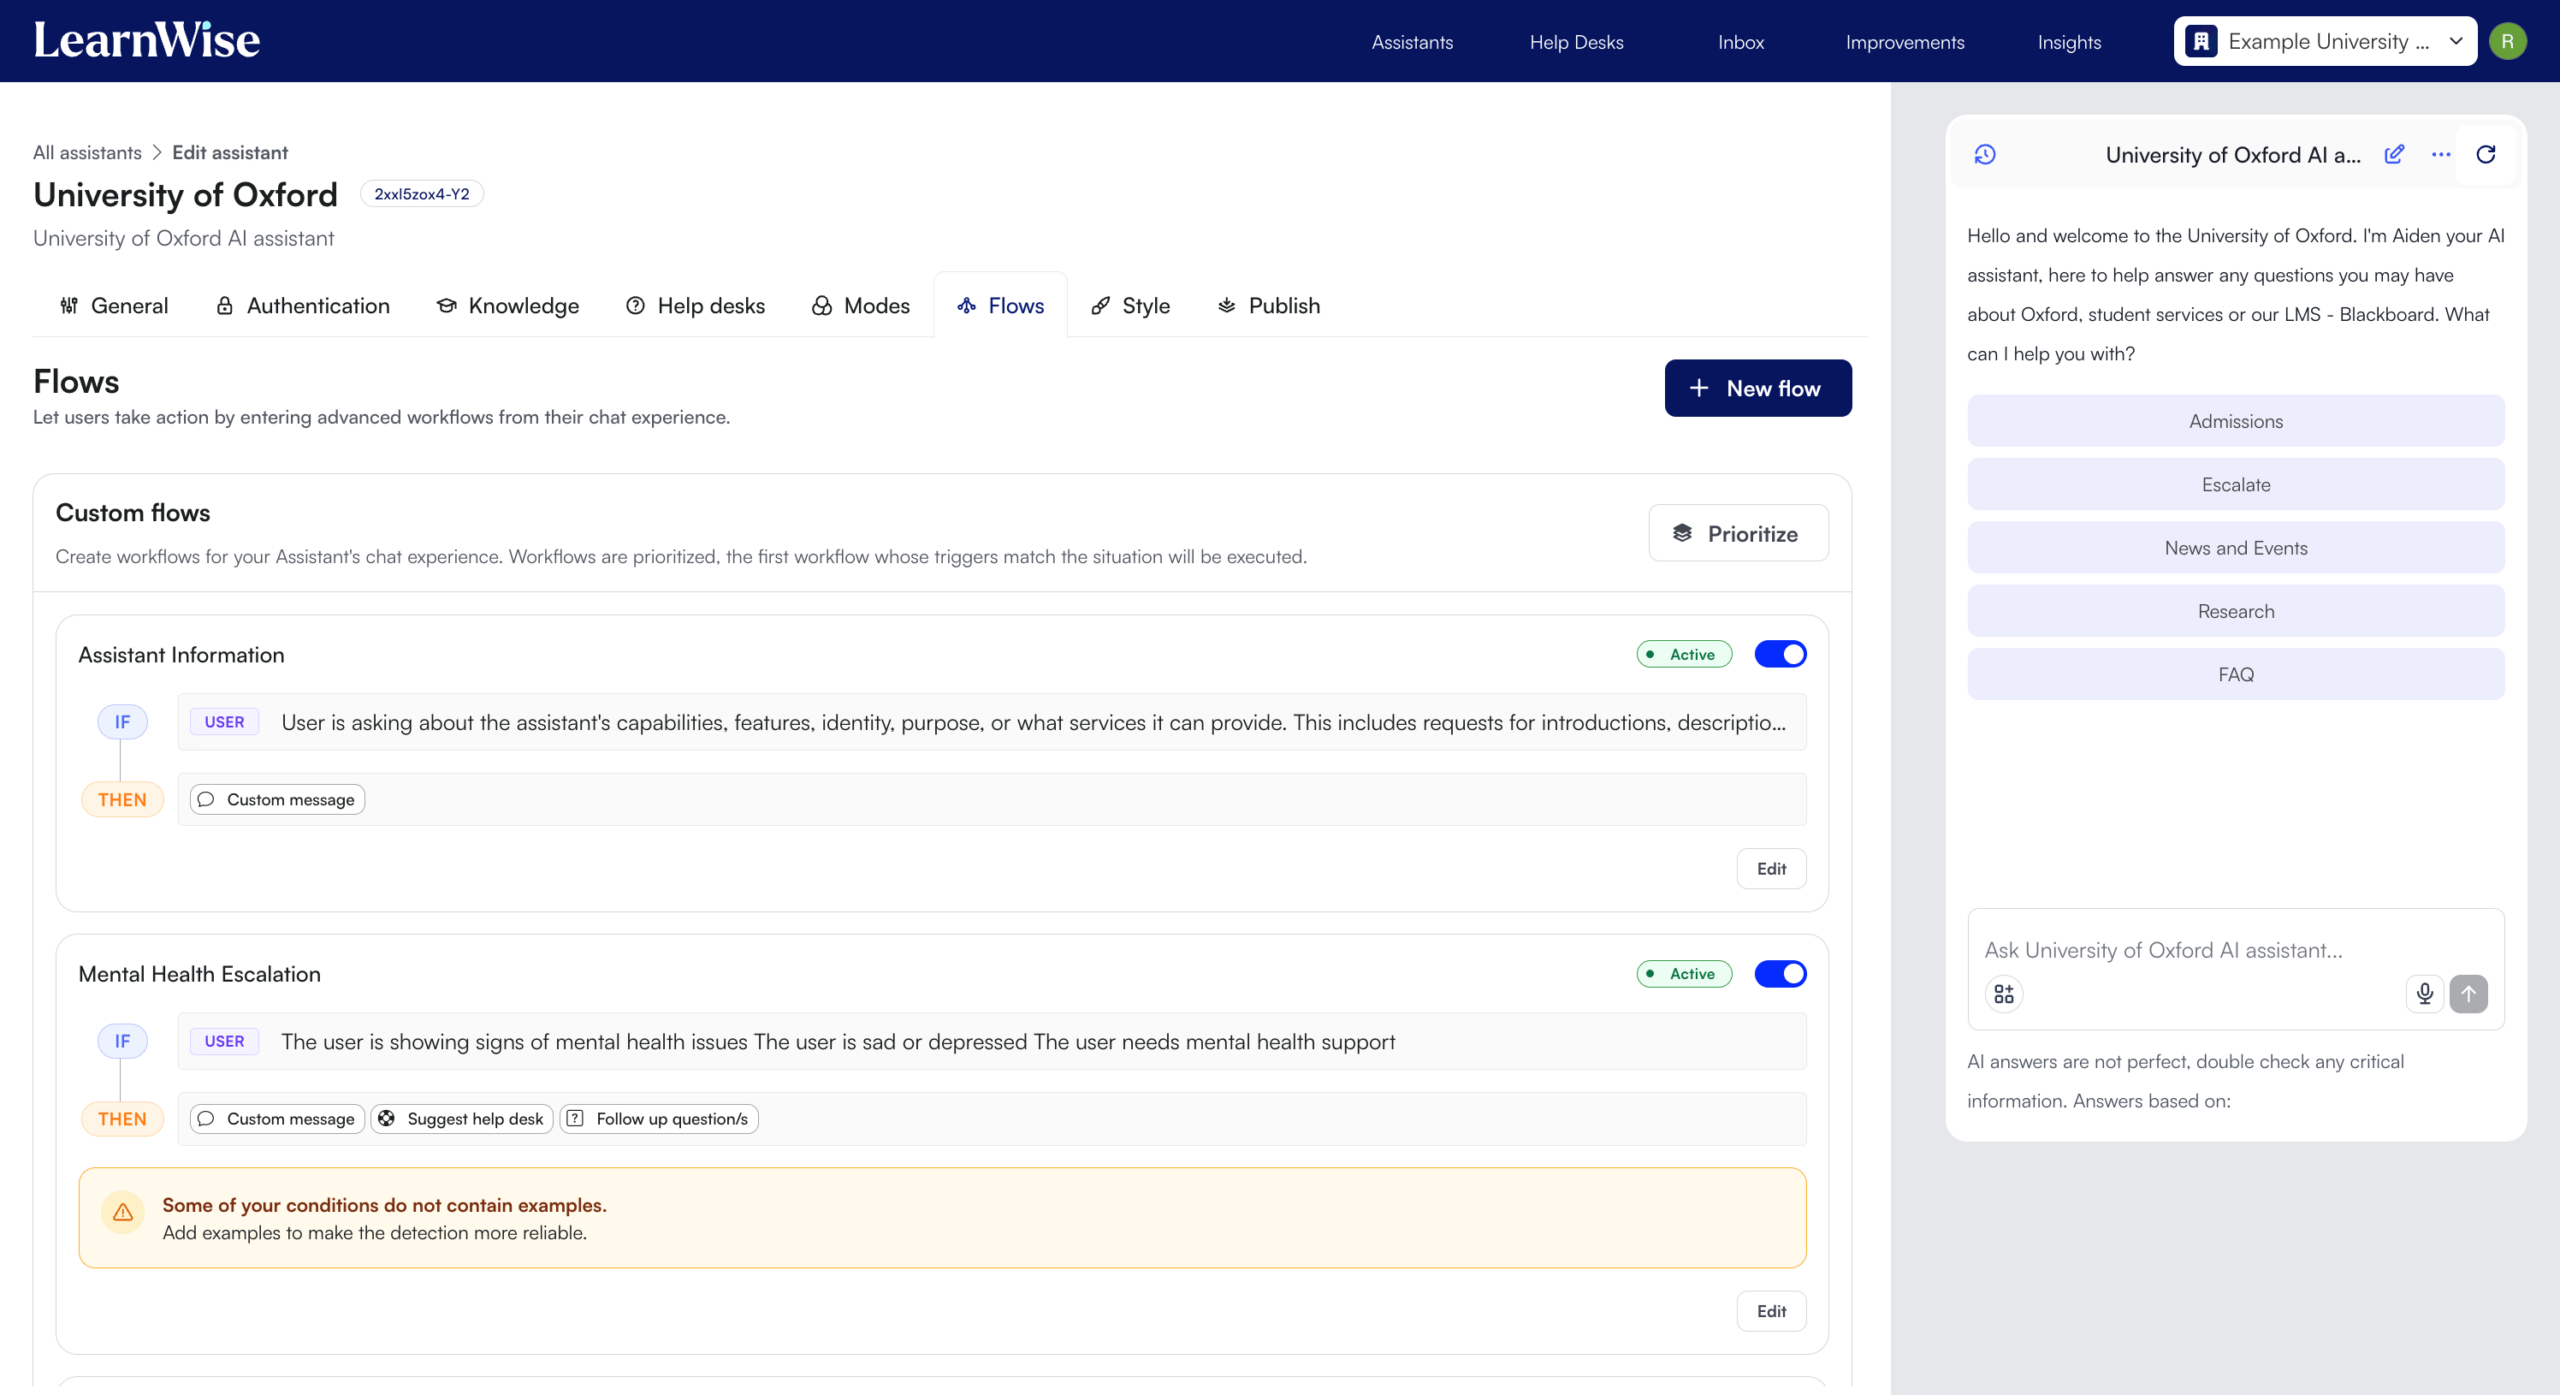Viewport: 2560px width, 1395px height.
Task: Open chat history clock icon
Action: click(1985, 154)
